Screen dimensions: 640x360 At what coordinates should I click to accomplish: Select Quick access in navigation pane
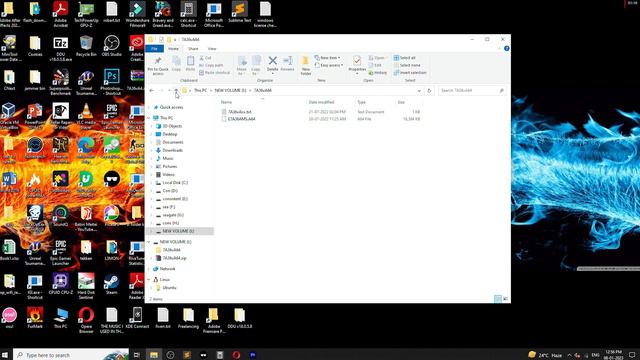pos(171,107)
